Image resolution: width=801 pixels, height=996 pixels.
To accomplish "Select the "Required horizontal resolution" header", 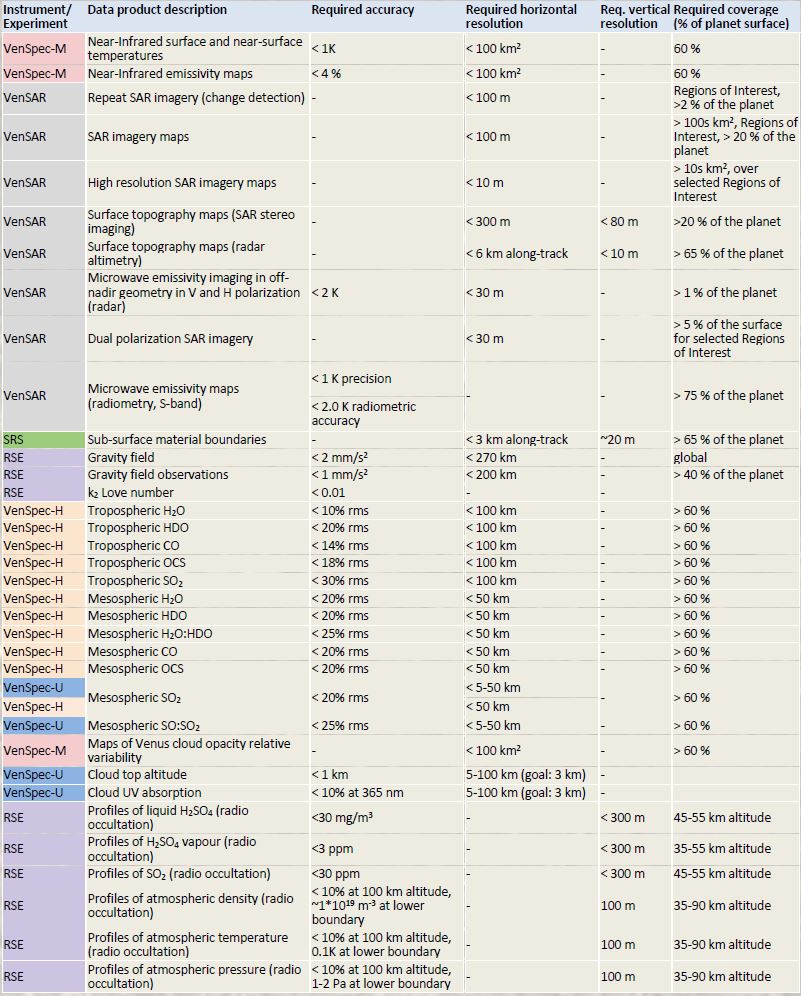I will click(521, 17).
